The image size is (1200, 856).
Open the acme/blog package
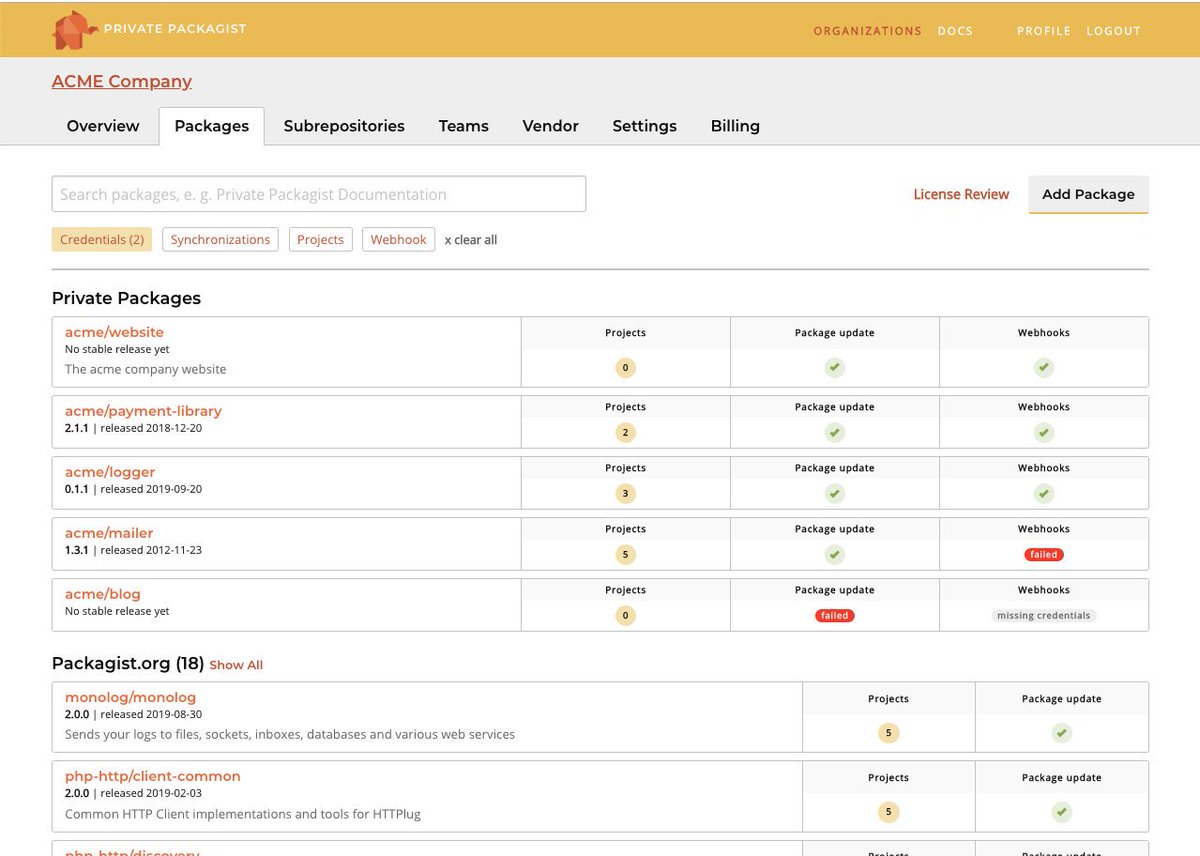(103, 594)
